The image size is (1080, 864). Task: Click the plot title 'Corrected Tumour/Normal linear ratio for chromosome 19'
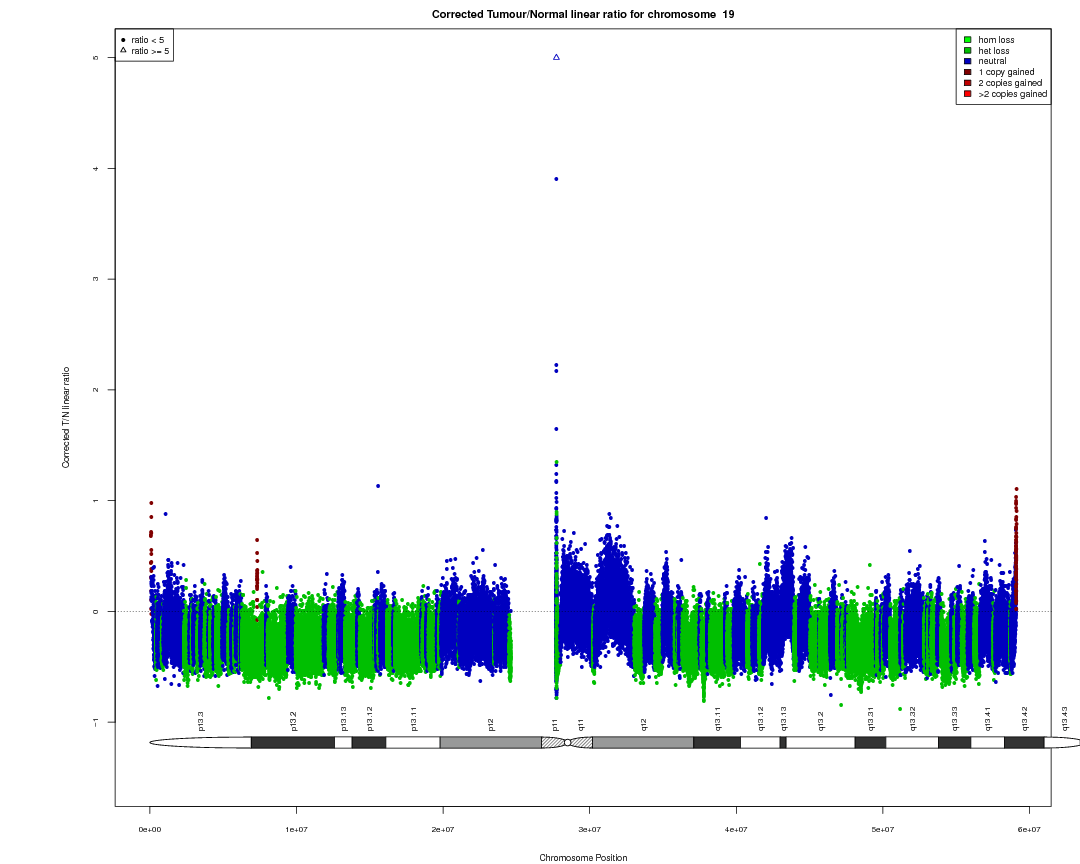point(583,14)
